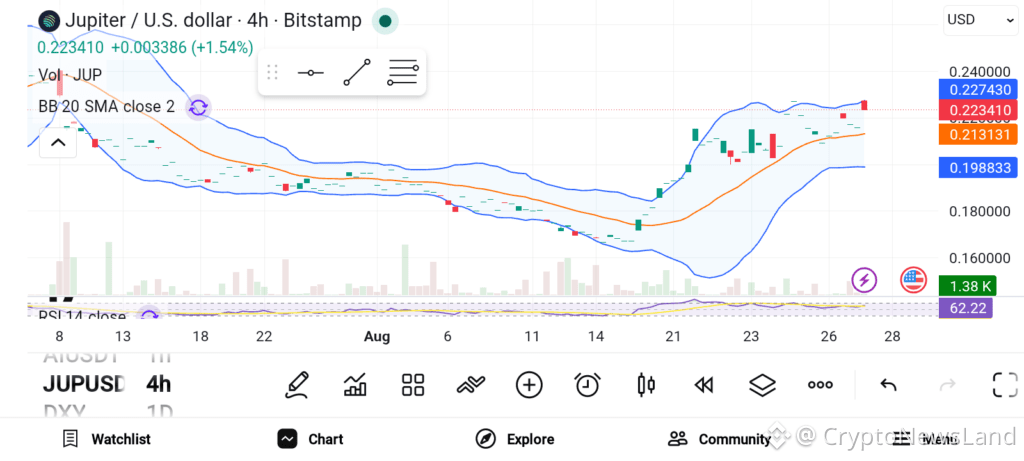Select the drawing pencil tool
1024x461 pixels.
(x=296, y=385)
